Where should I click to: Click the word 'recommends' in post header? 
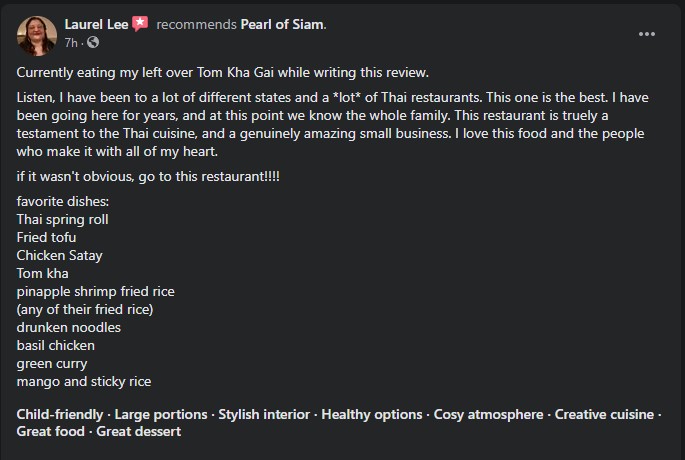coord(196,24)
